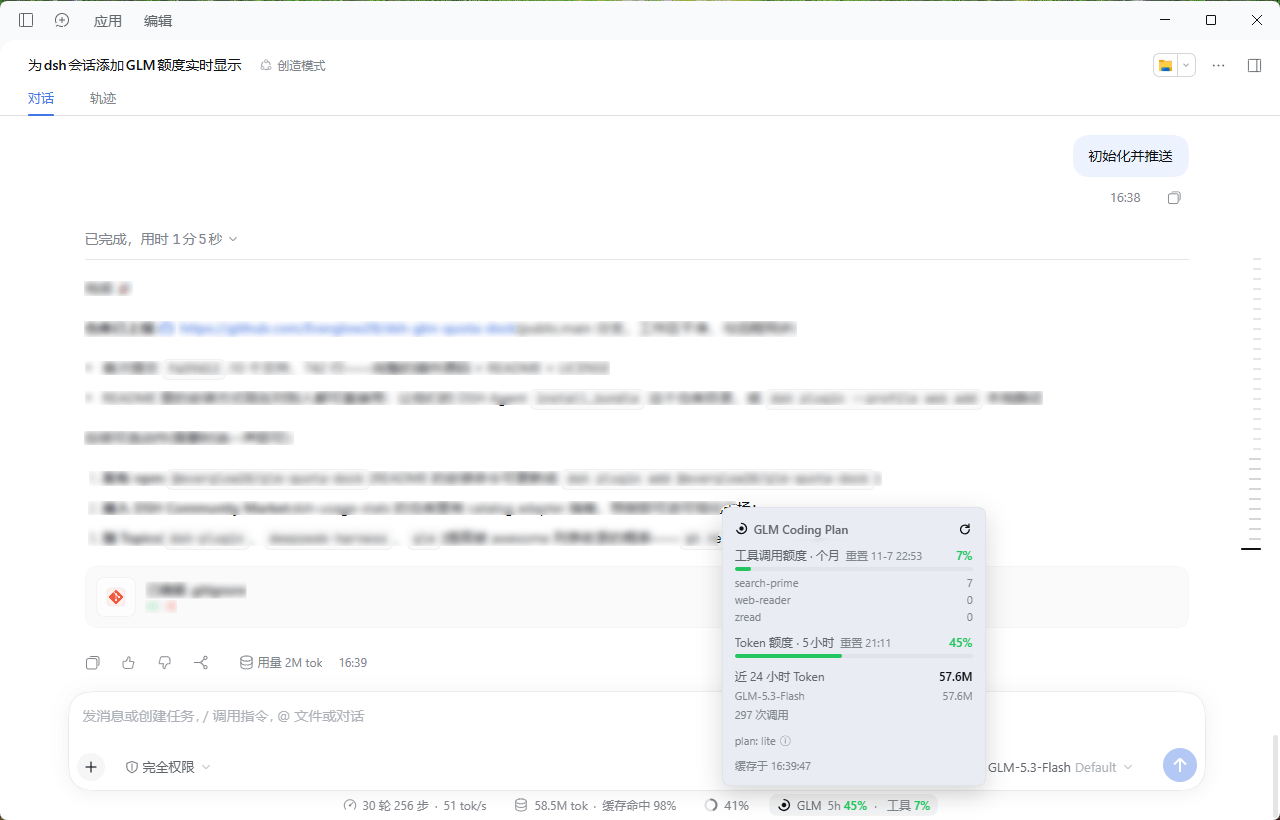The image size is (1280, 820).
Task: Click the 工具调用额度 progress bar
Action: click(853, 569)
